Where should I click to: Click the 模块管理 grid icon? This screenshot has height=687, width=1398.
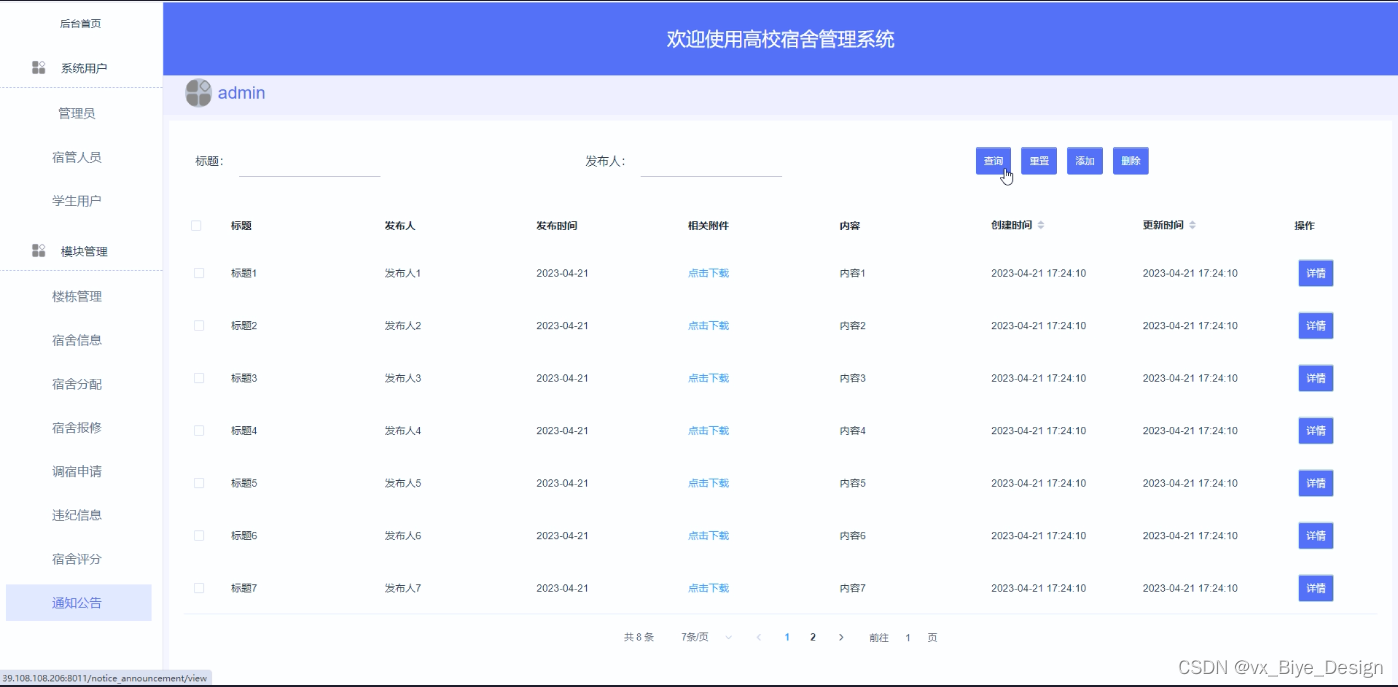pos(39,251)
